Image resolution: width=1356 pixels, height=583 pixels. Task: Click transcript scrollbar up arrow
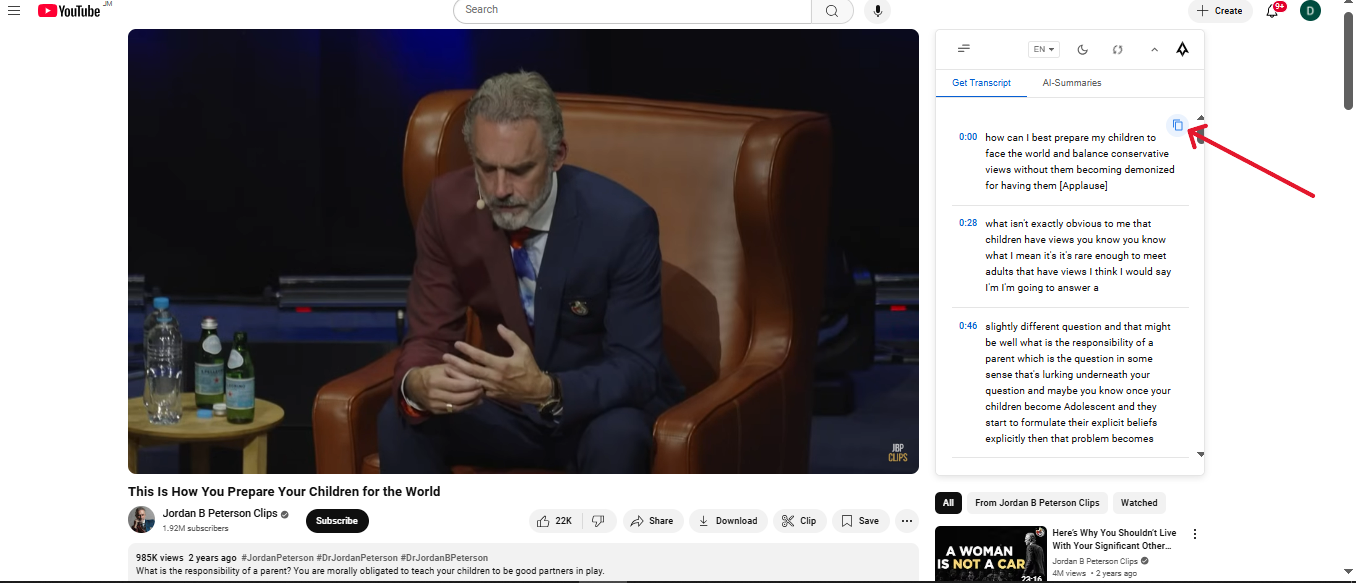(1200, 118)
